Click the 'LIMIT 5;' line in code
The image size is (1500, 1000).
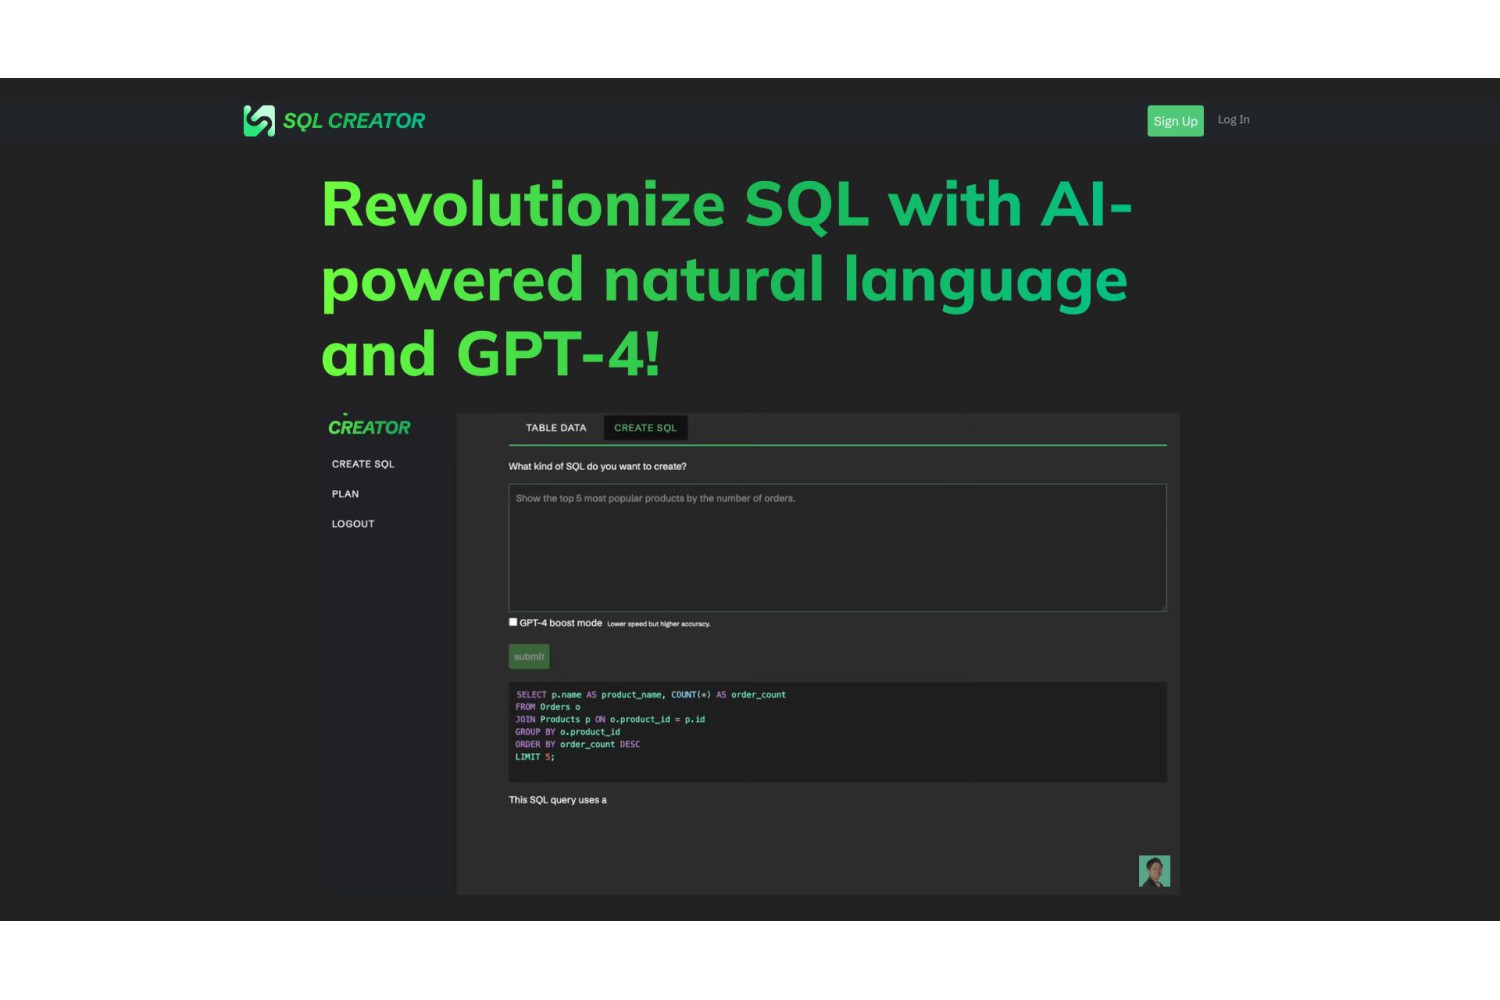[535, 757]
